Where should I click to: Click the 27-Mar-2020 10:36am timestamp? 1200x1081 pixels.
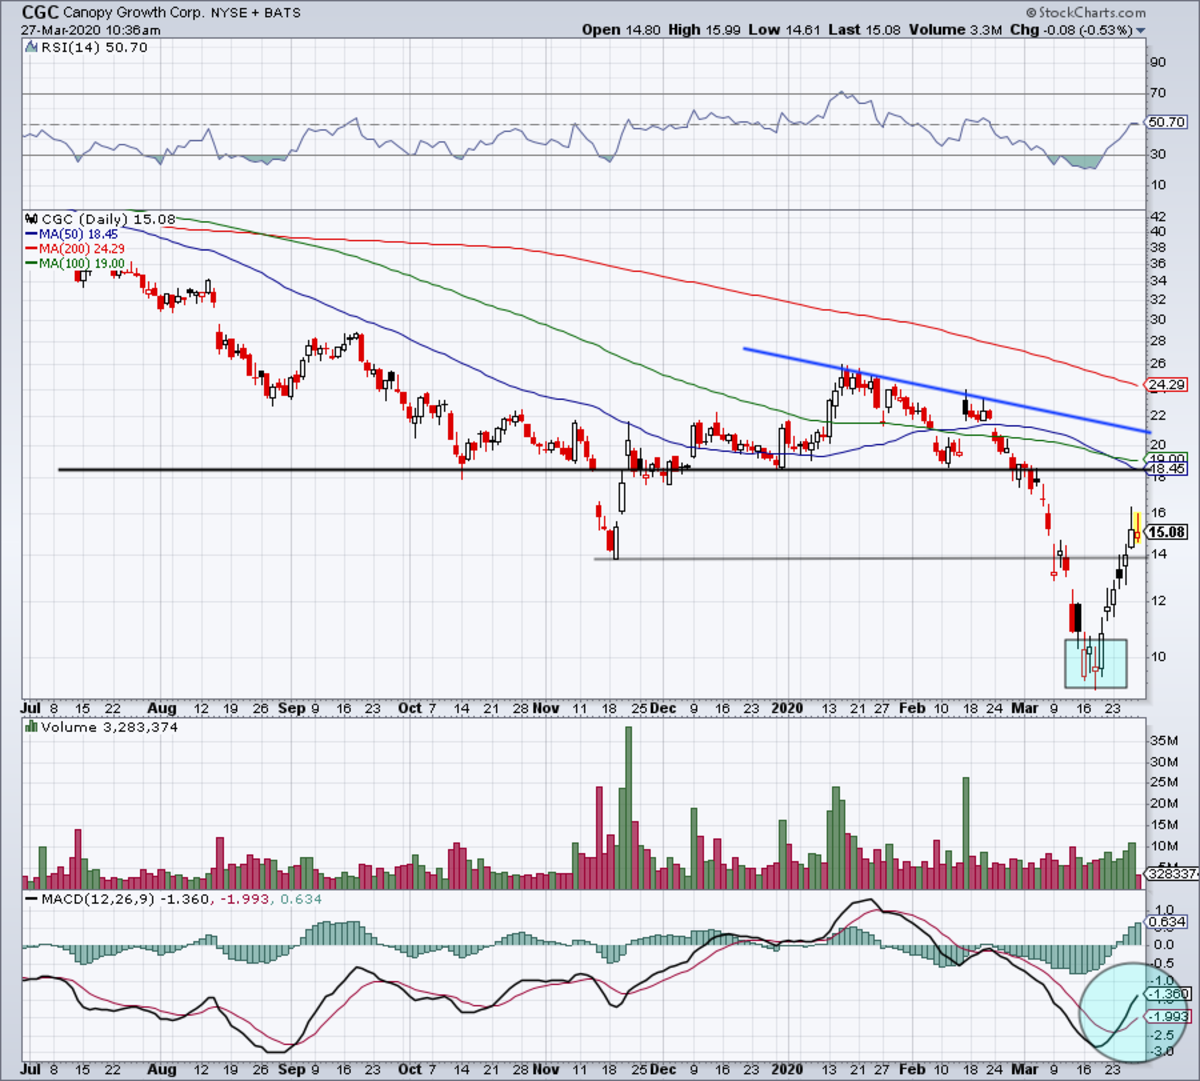91,30
